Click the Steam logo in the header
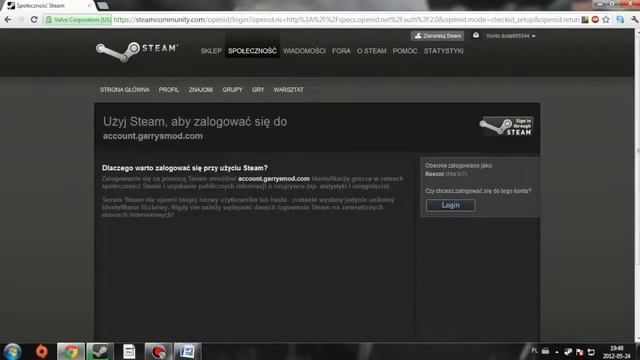 click(137, 51)
